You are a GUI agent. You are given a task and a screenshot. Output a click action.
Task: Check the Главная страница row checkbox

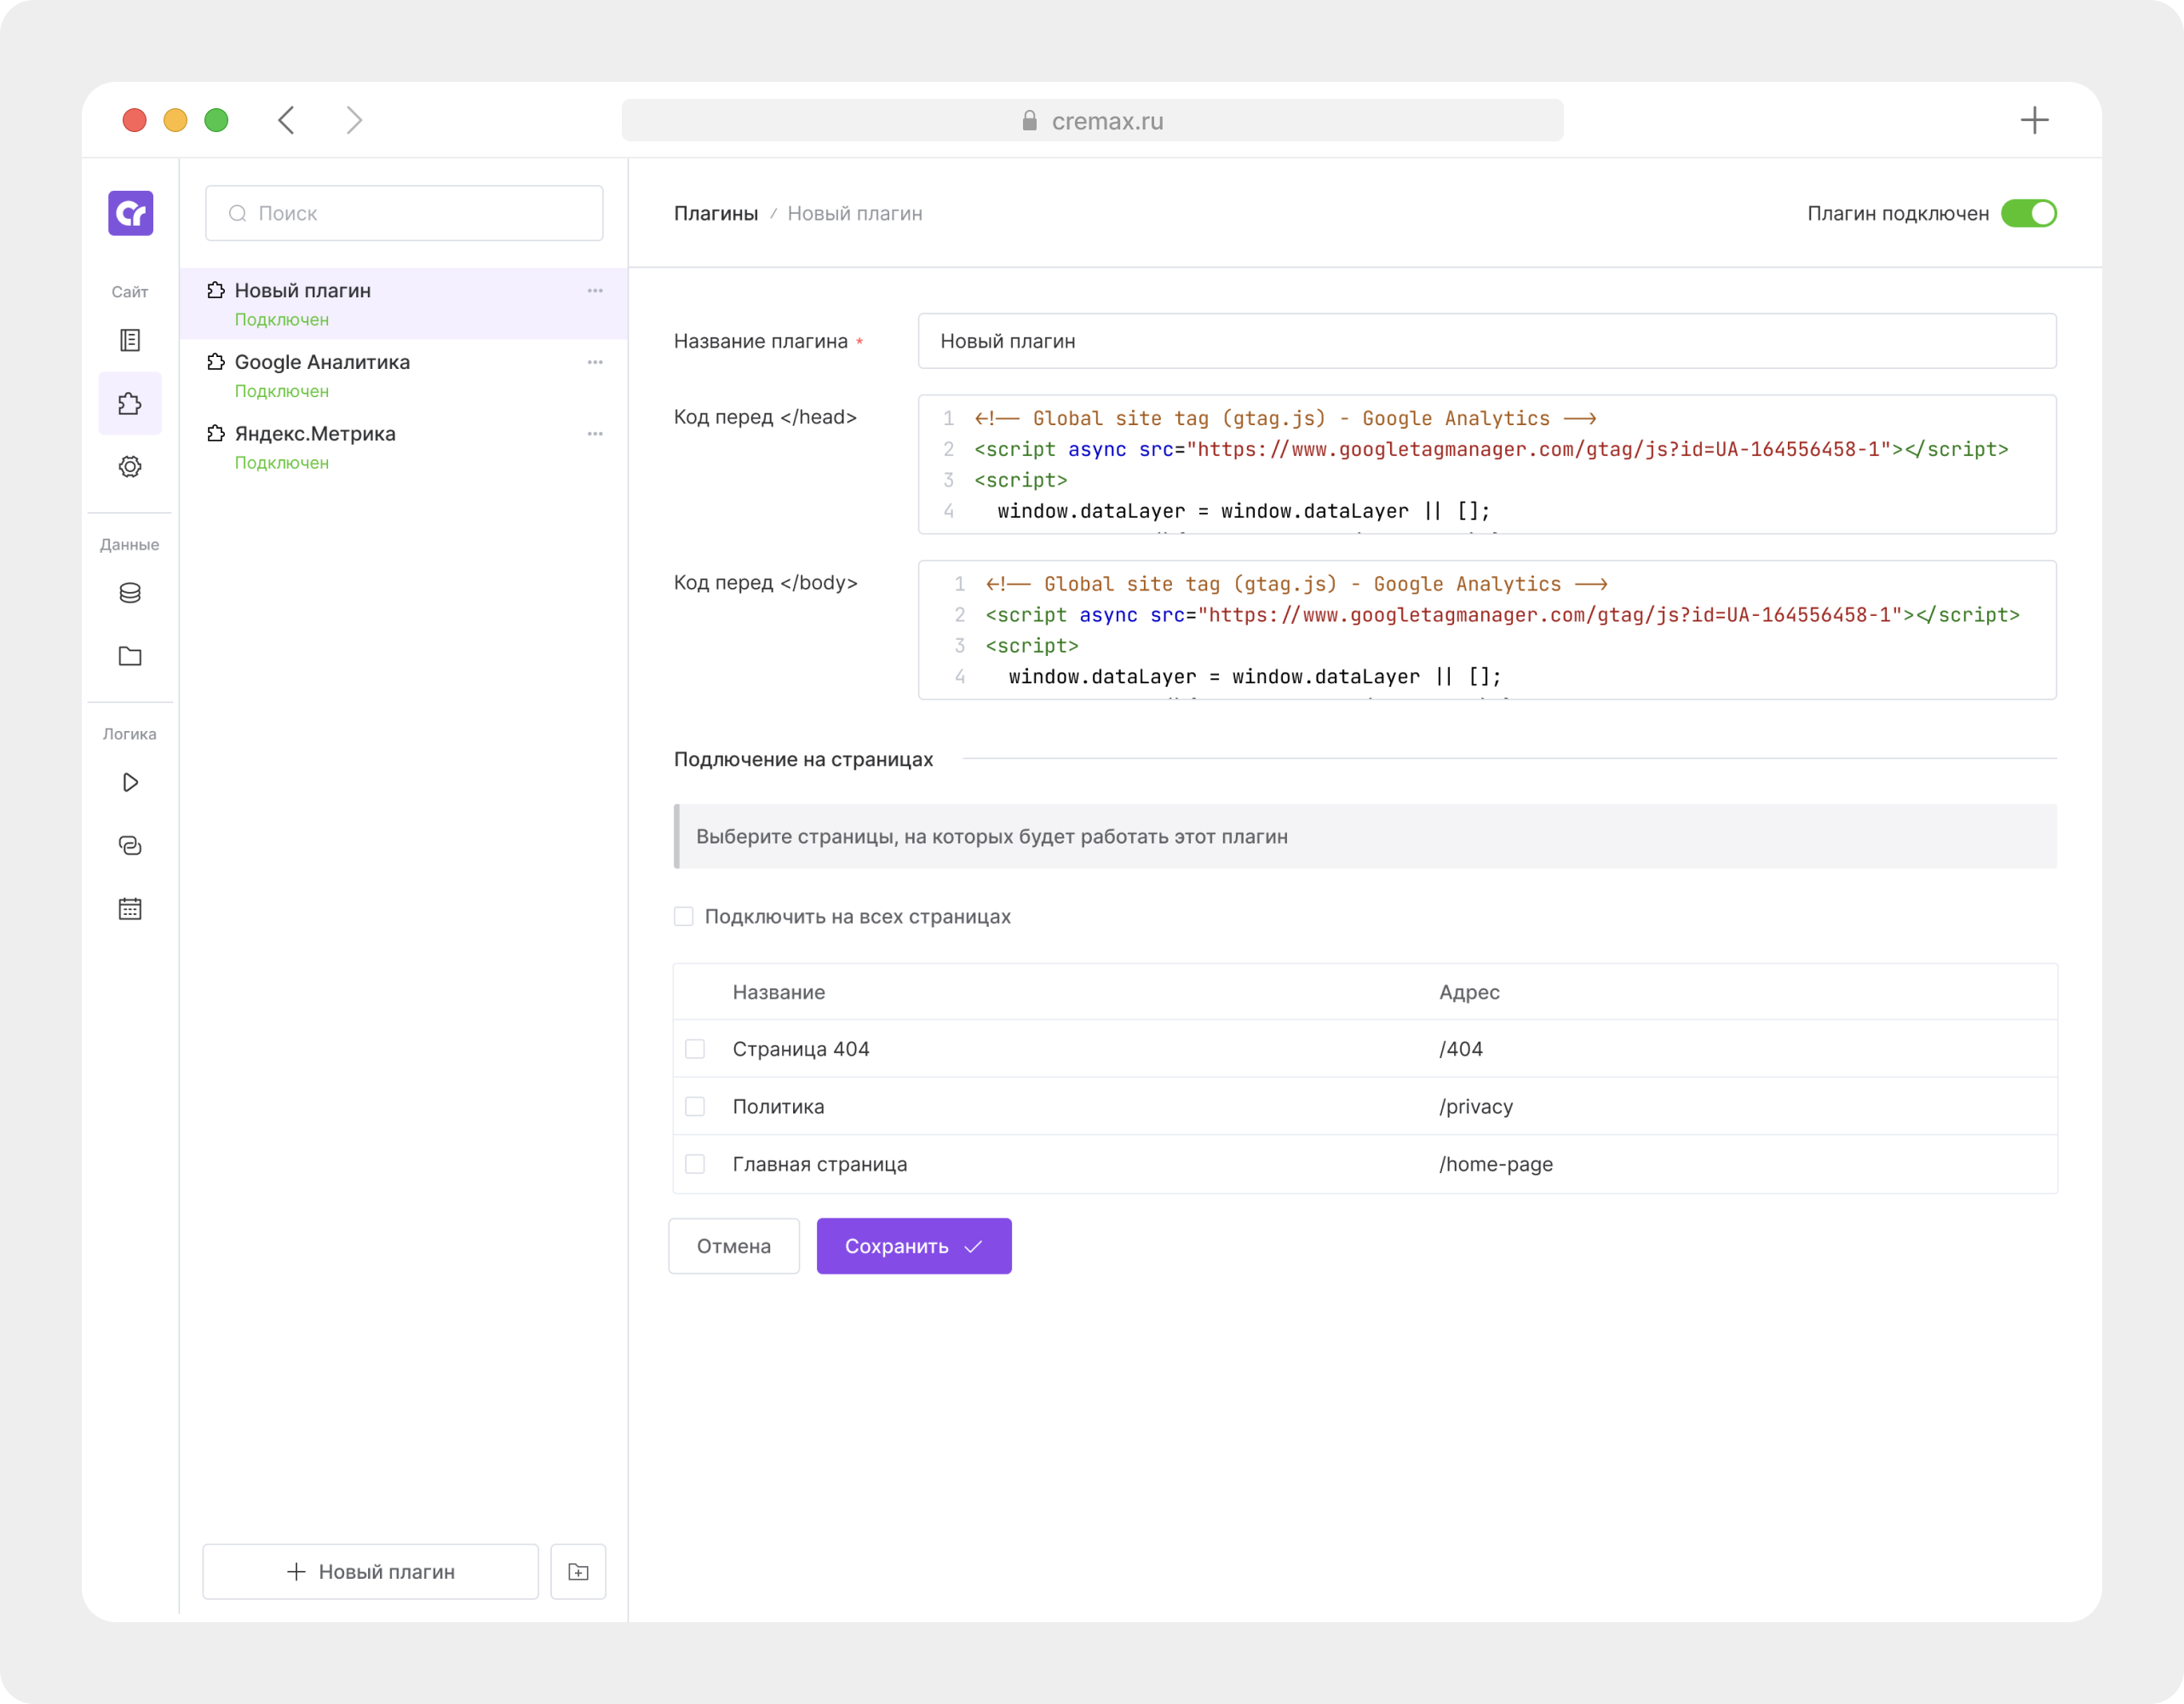click(695, 1164)
